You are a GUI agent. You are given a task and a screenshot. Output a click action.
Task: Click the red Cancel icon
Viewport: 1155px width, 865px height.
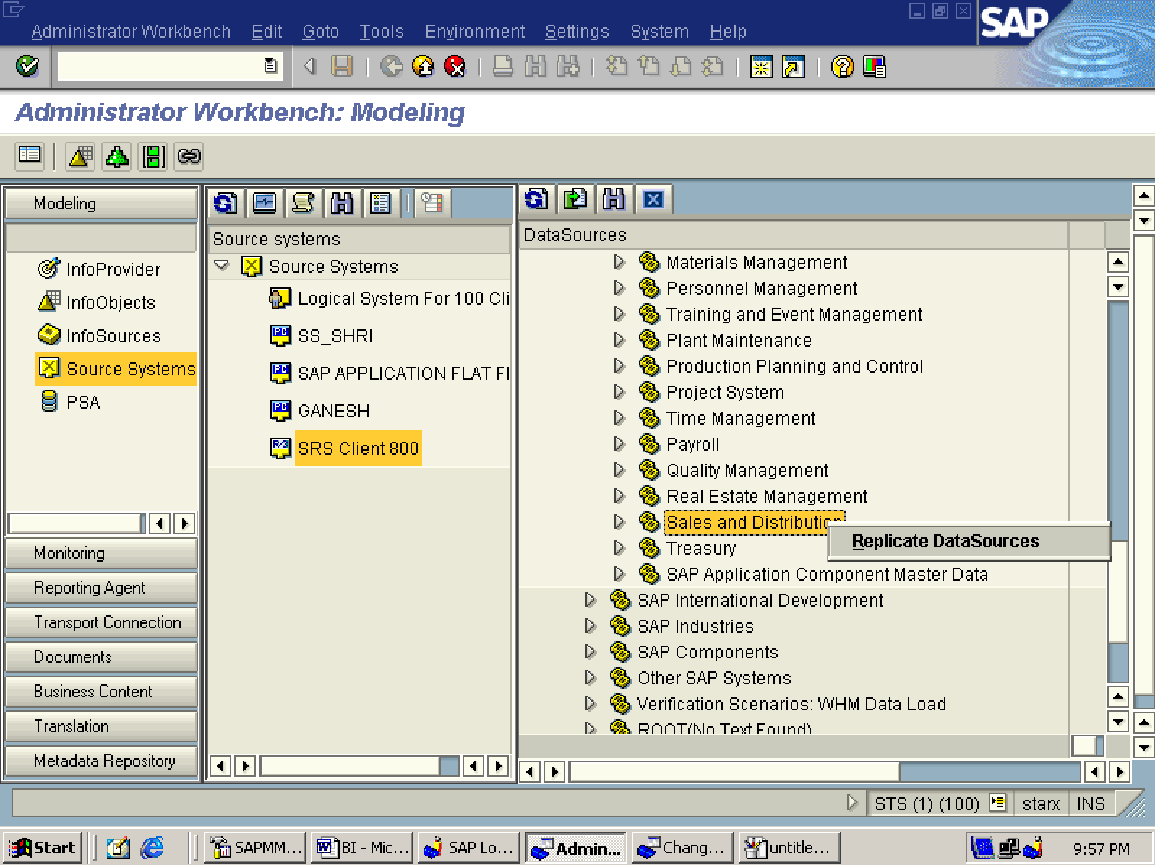(x=456, y=67)
